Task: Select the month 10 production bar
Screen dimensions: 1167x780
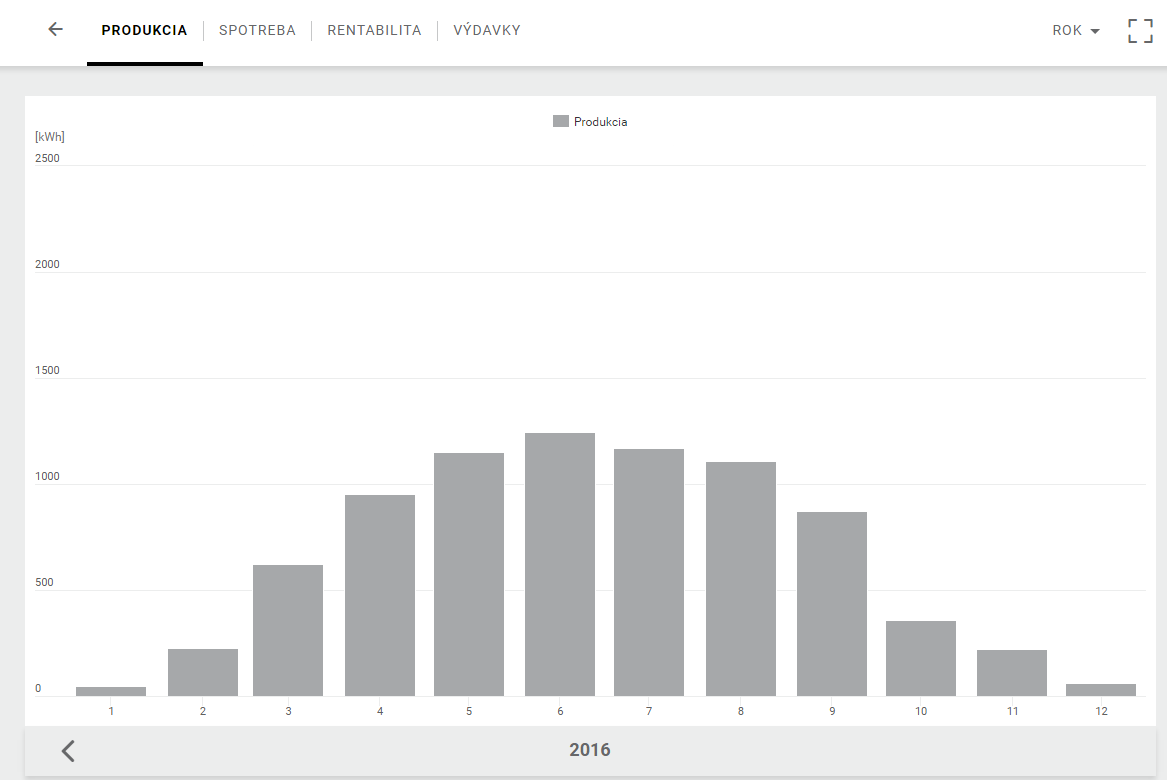Action: click(921, 659)
